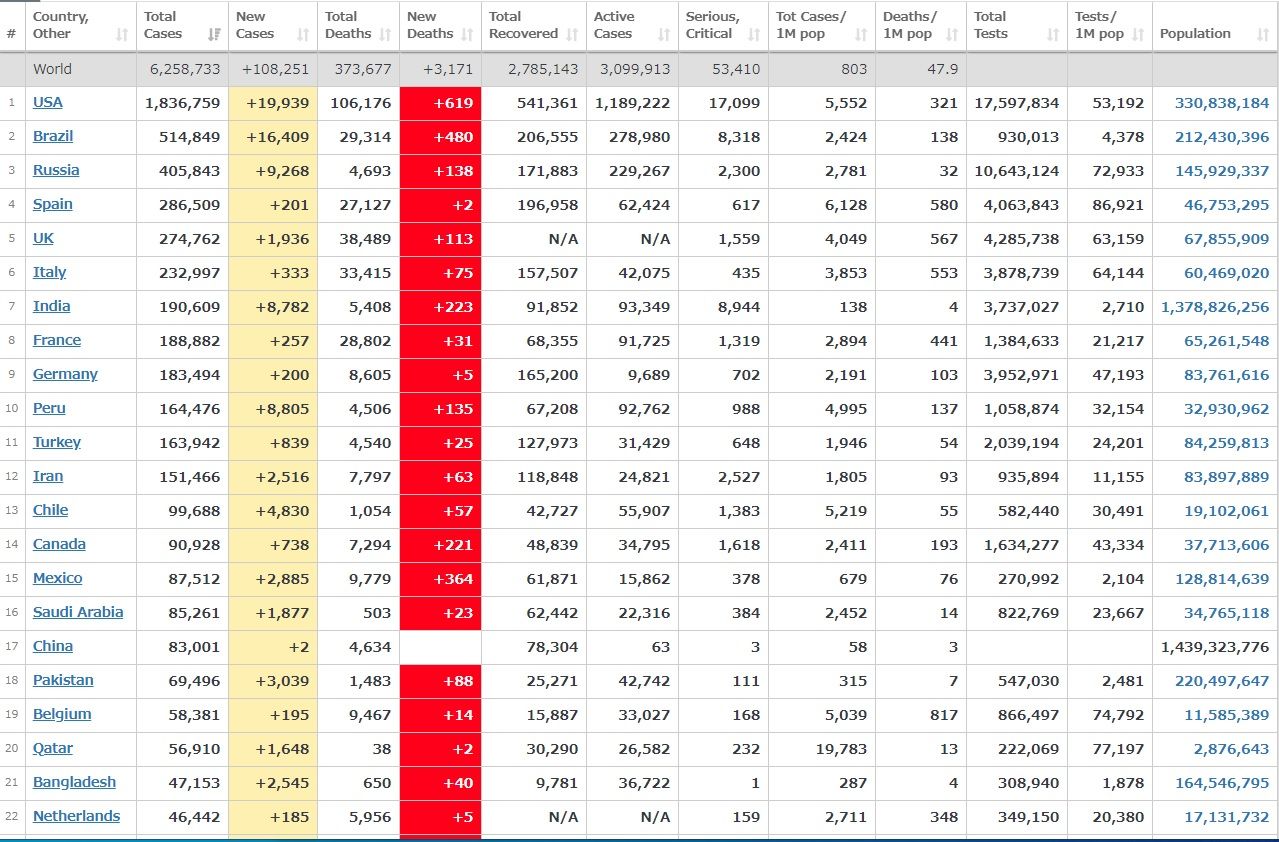Image resolution: width=1279 pixels, height=842 pixels.
Task: Sort by Tot Cases/1M pop arrows
Action: tap(861, 35)
